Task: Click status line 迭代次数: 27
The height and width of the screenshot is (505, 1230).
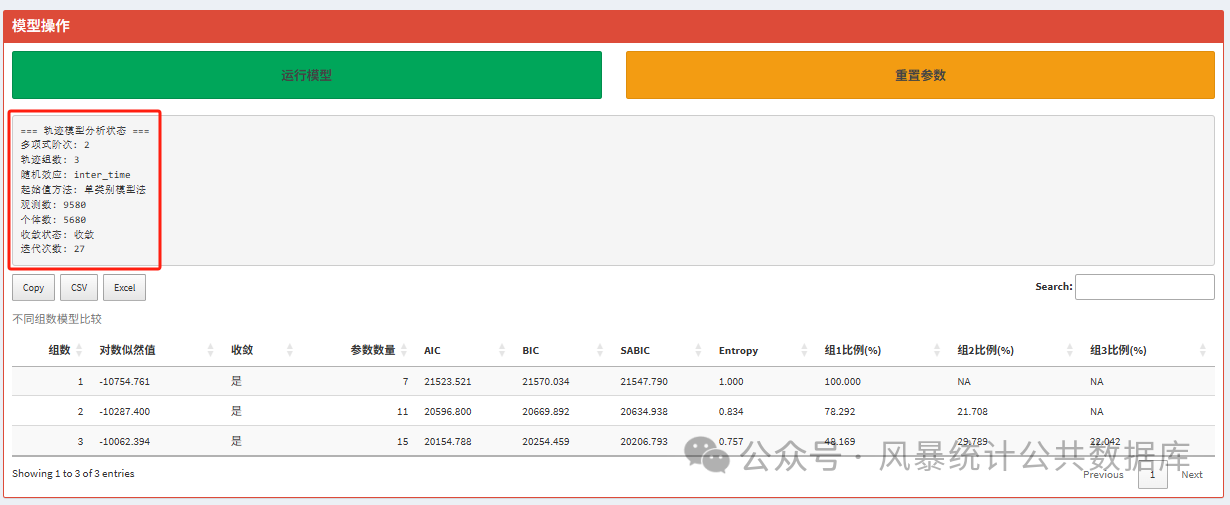Action: (53, 249)
